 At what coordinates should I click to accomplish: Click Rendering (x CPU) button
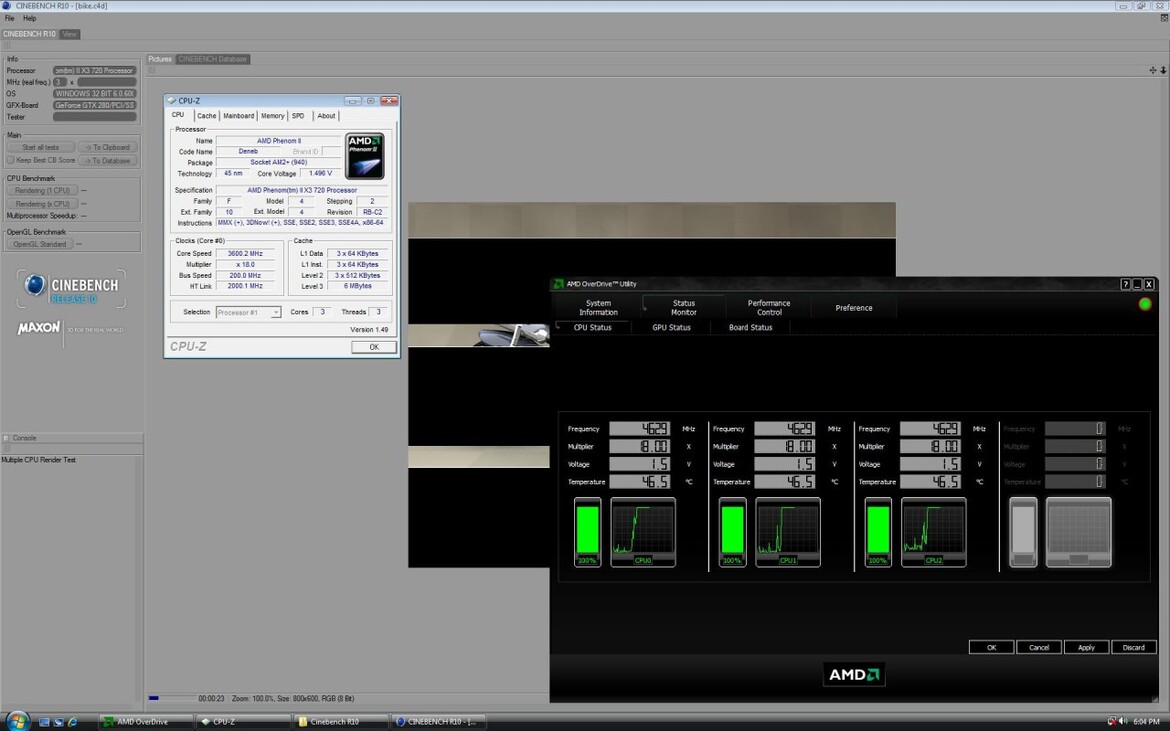tap(42, 204)
